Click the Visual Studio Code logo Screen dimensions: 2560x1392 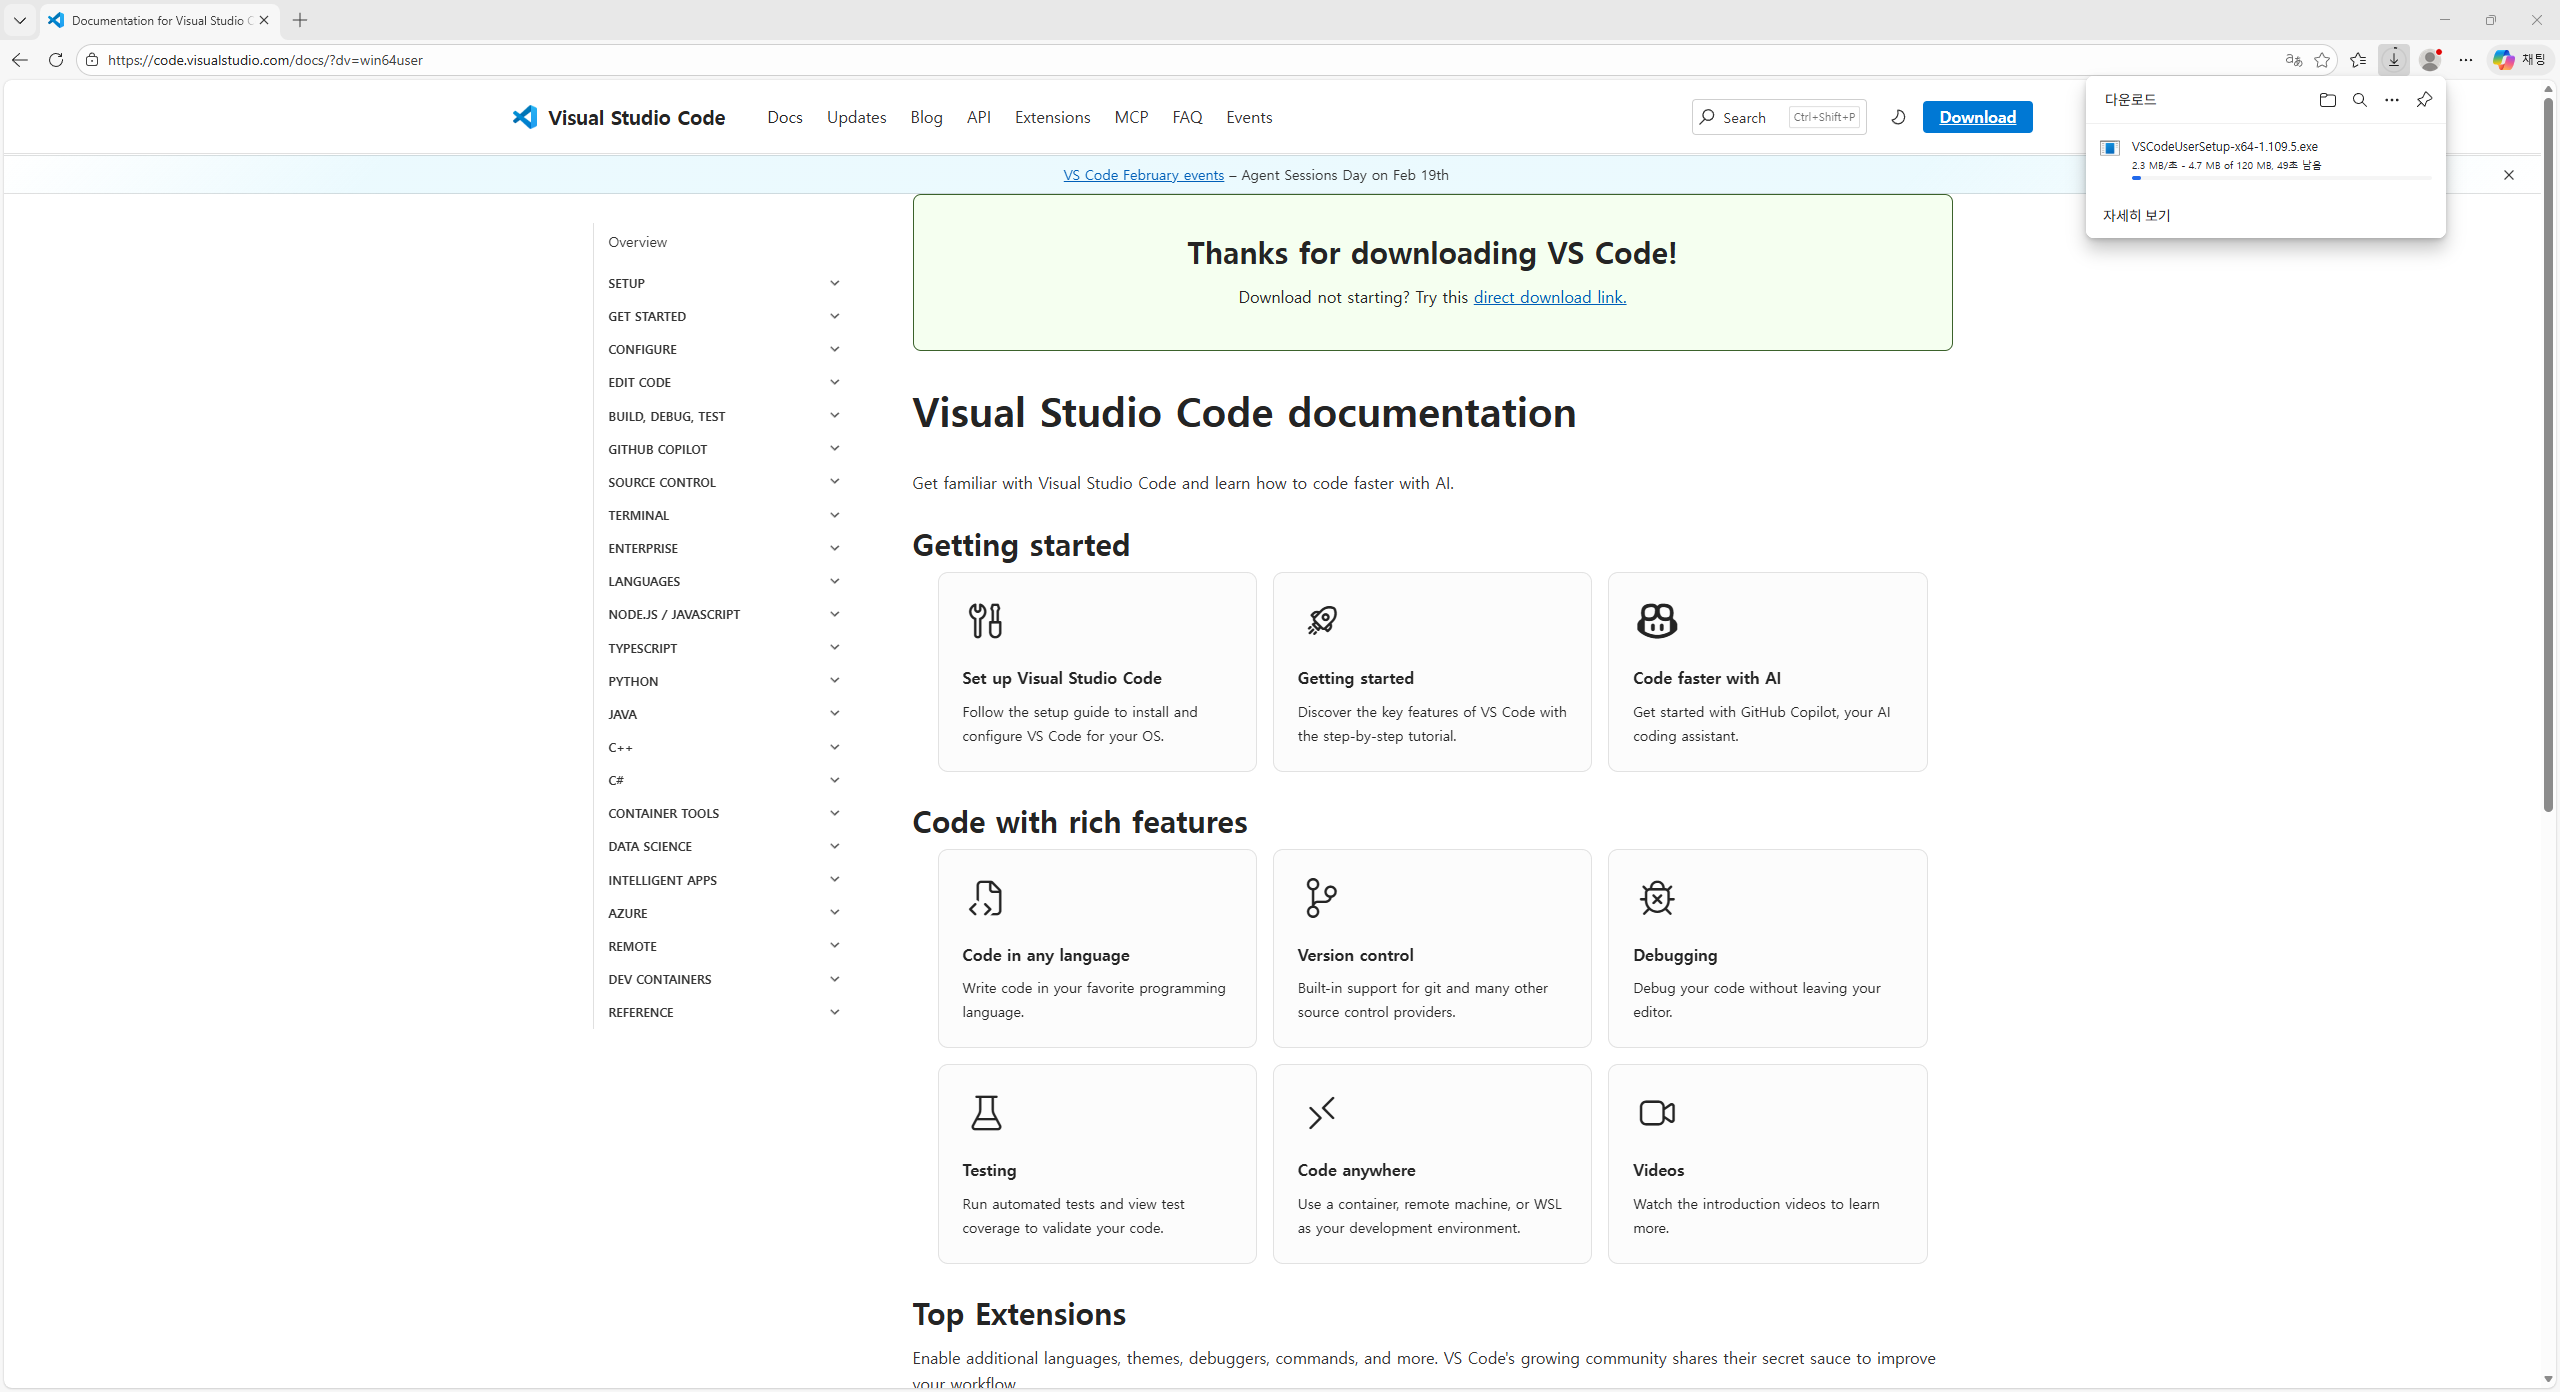525,117
